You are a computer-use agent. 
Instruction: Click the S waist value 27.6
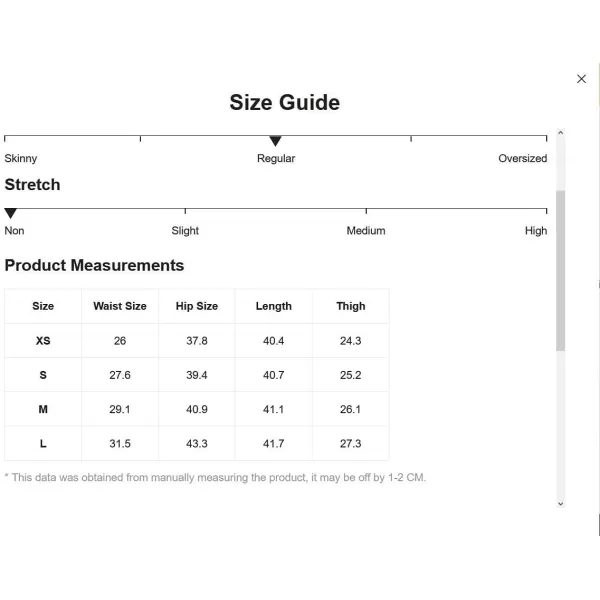coord(120,375)
